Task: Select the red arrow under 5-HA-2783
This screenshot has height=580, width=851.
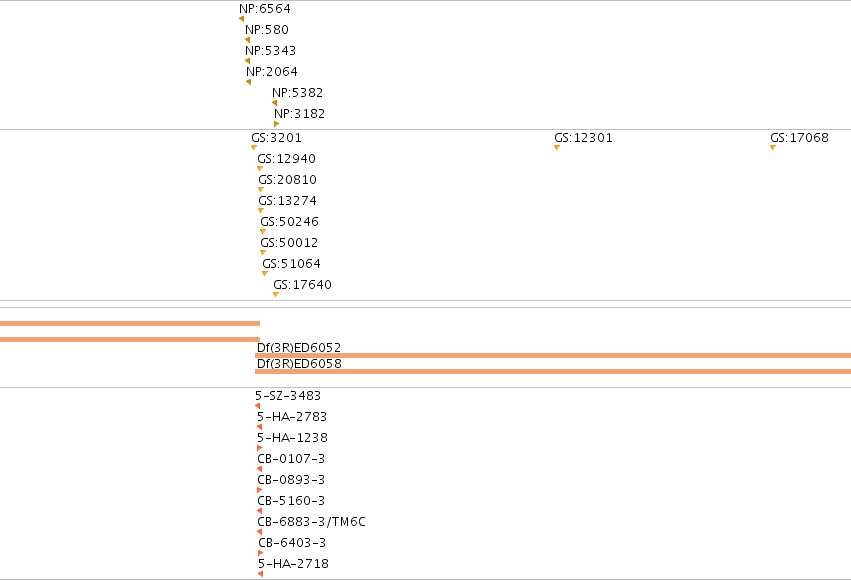Action: click(x=259, y=427)
